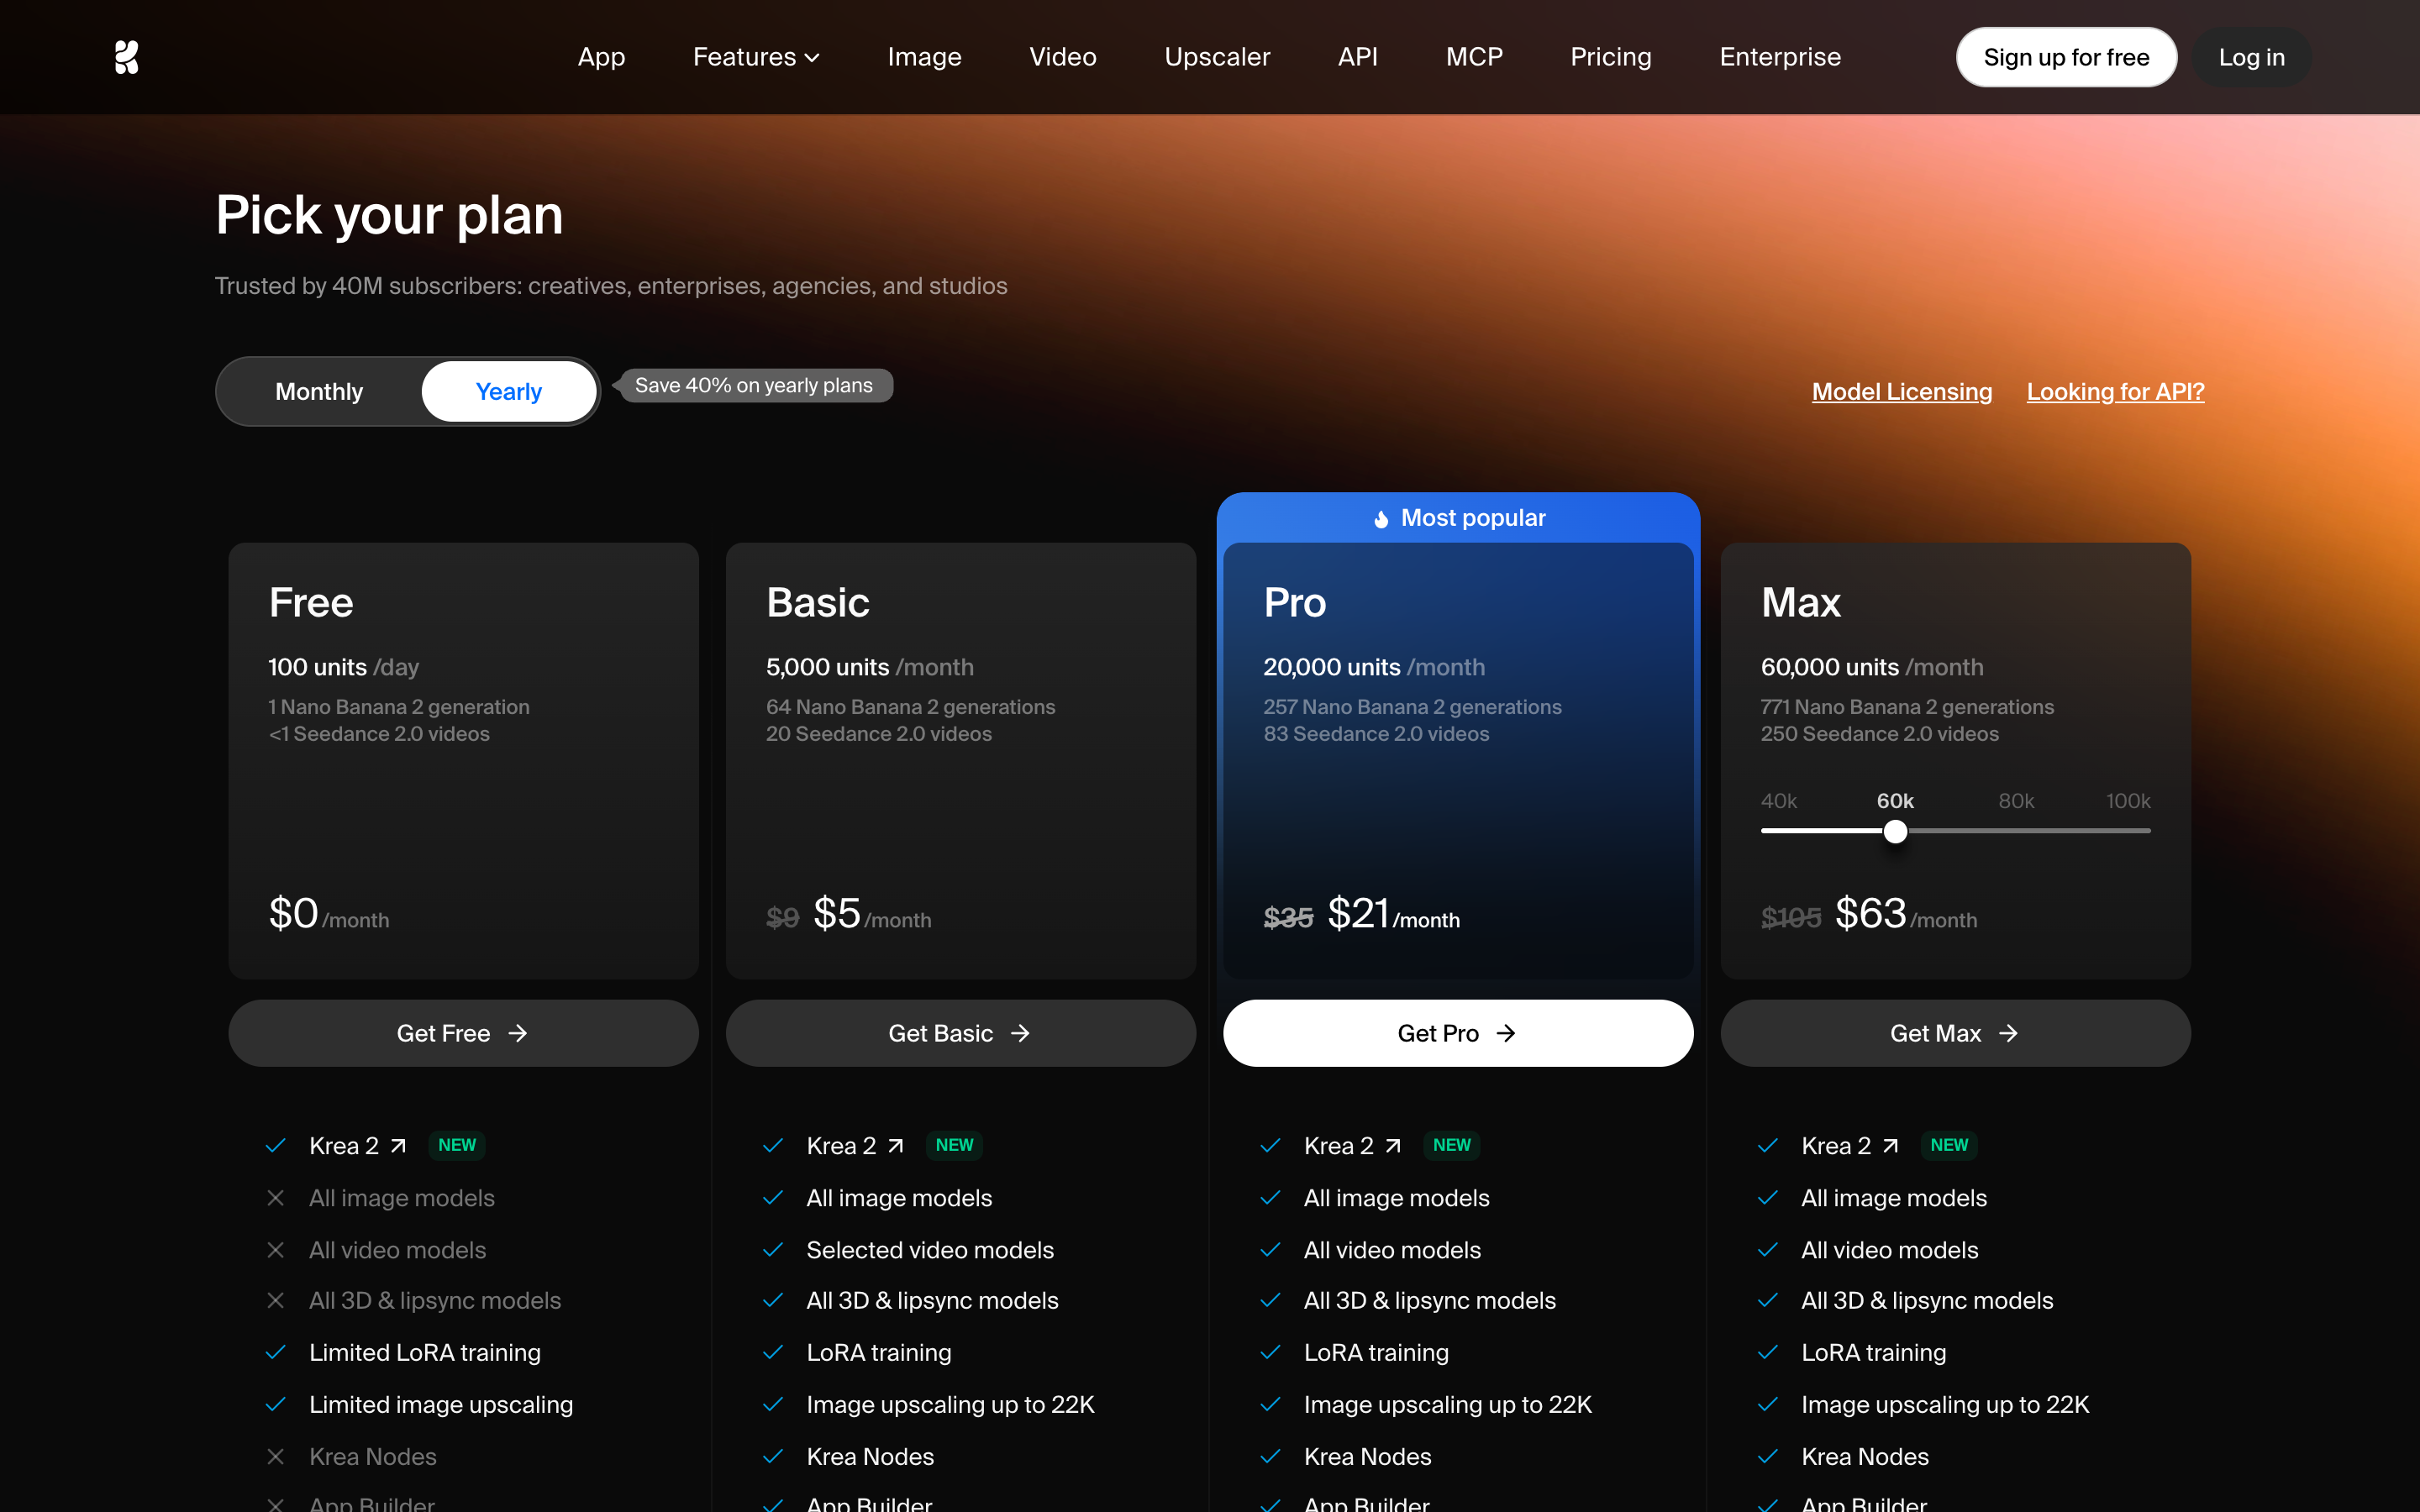The width and height of the screenshot is (2420, 1512).
Task: Click checkmark beside Pro All video models
Action: pos(1270,1250)
